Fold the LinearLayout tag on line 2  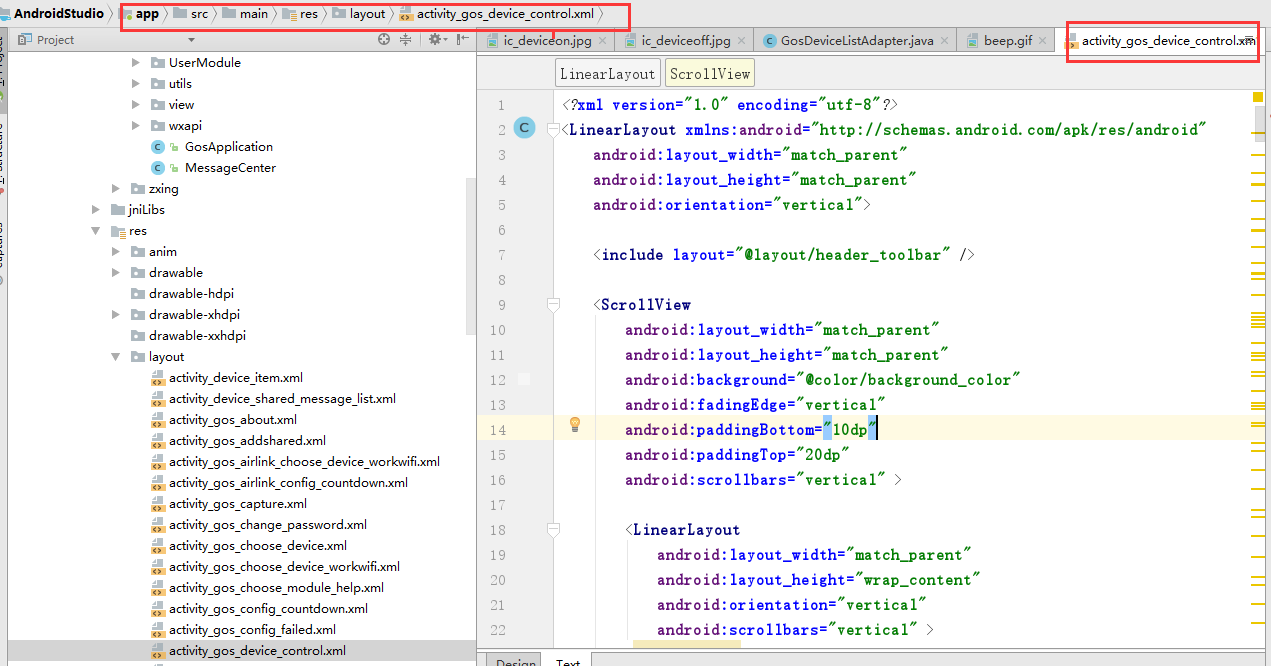(553, 130)
